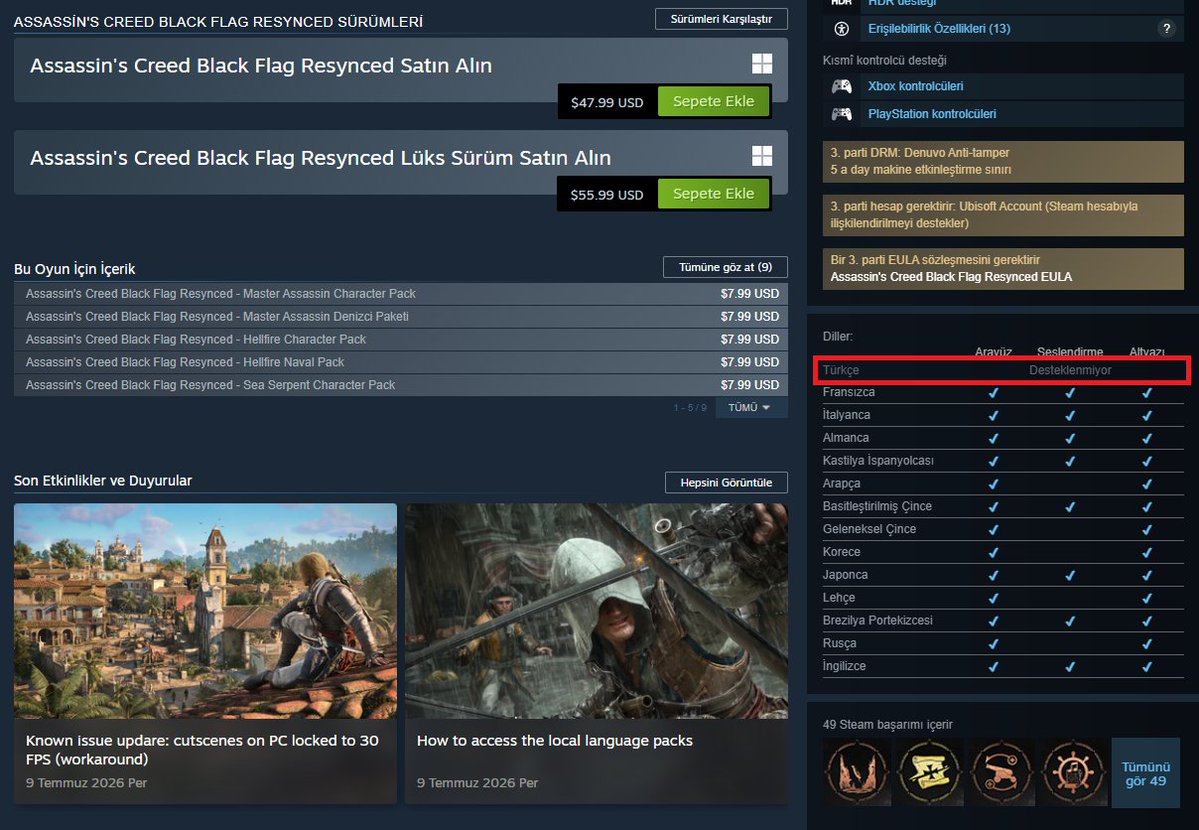Add $55.99 Lüks Sürüm to cart
Viewport: 1199px width, 830px height.
pos(713,194)
